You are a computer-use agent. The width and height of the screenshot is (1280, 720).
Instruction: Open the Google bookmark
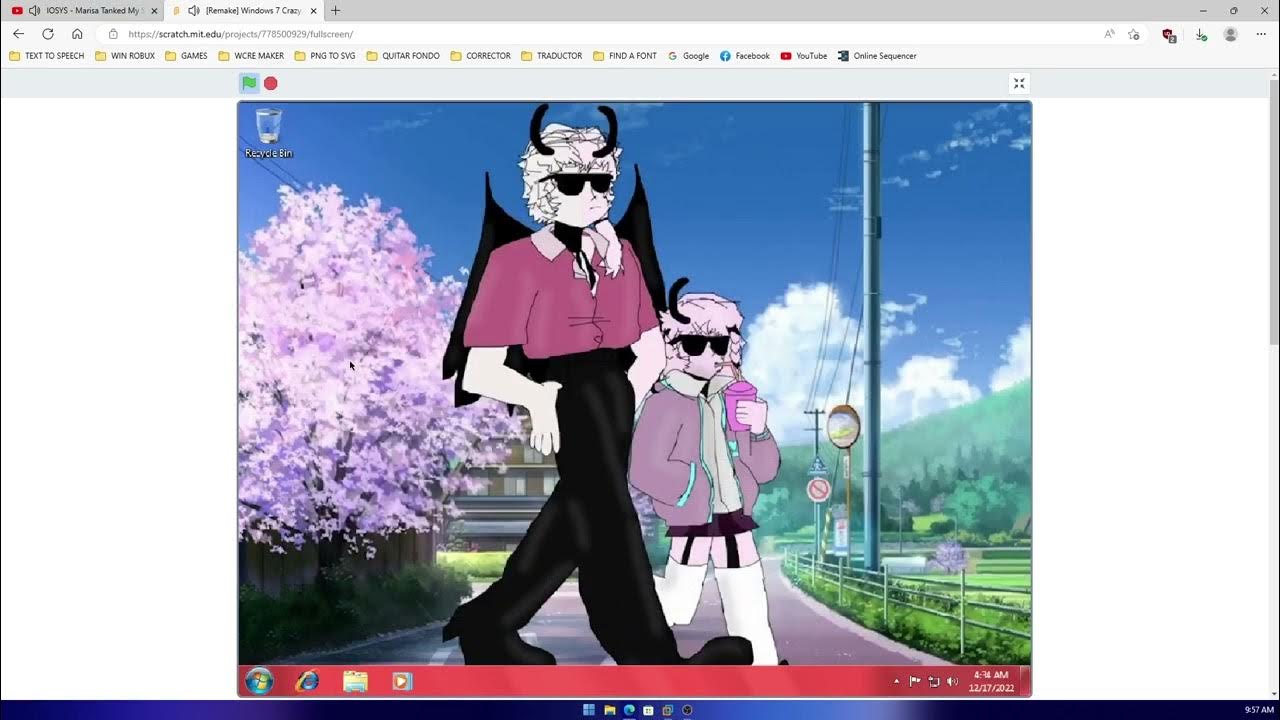(689, 56)
